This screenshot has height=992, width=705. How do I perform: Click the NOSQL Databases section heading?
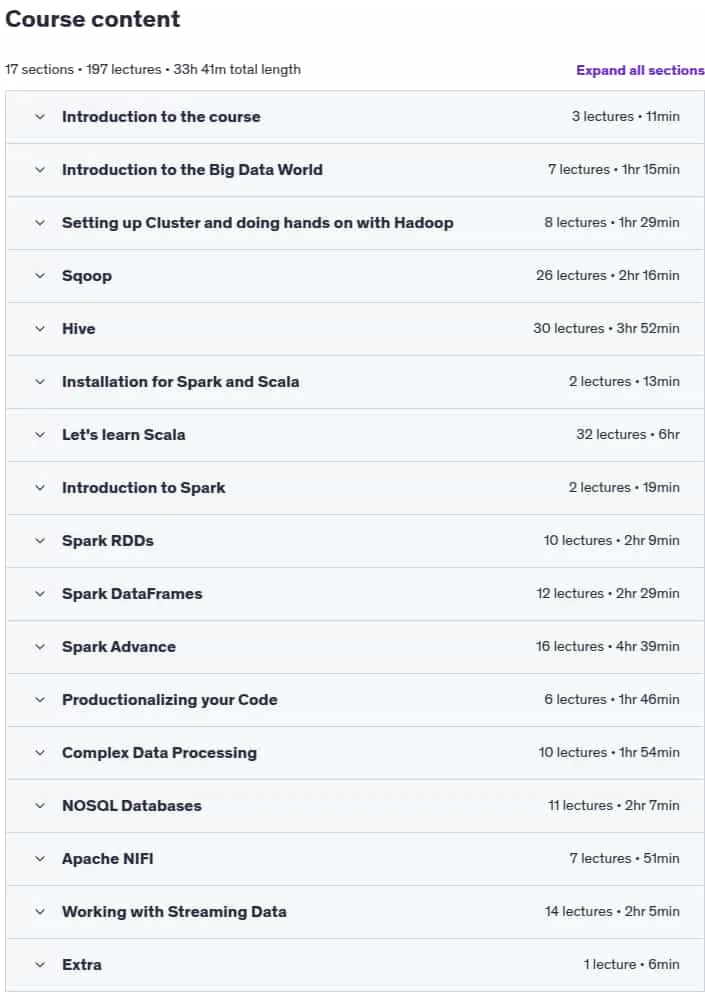click(x=132, y=805)
